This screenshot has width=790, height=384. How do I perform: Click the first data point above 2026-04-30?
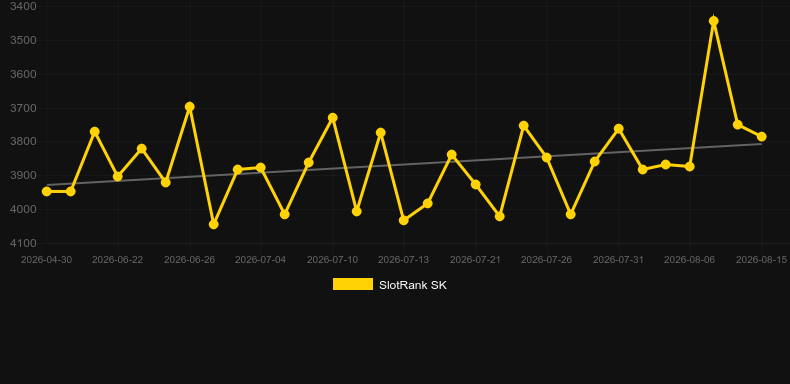47,191
